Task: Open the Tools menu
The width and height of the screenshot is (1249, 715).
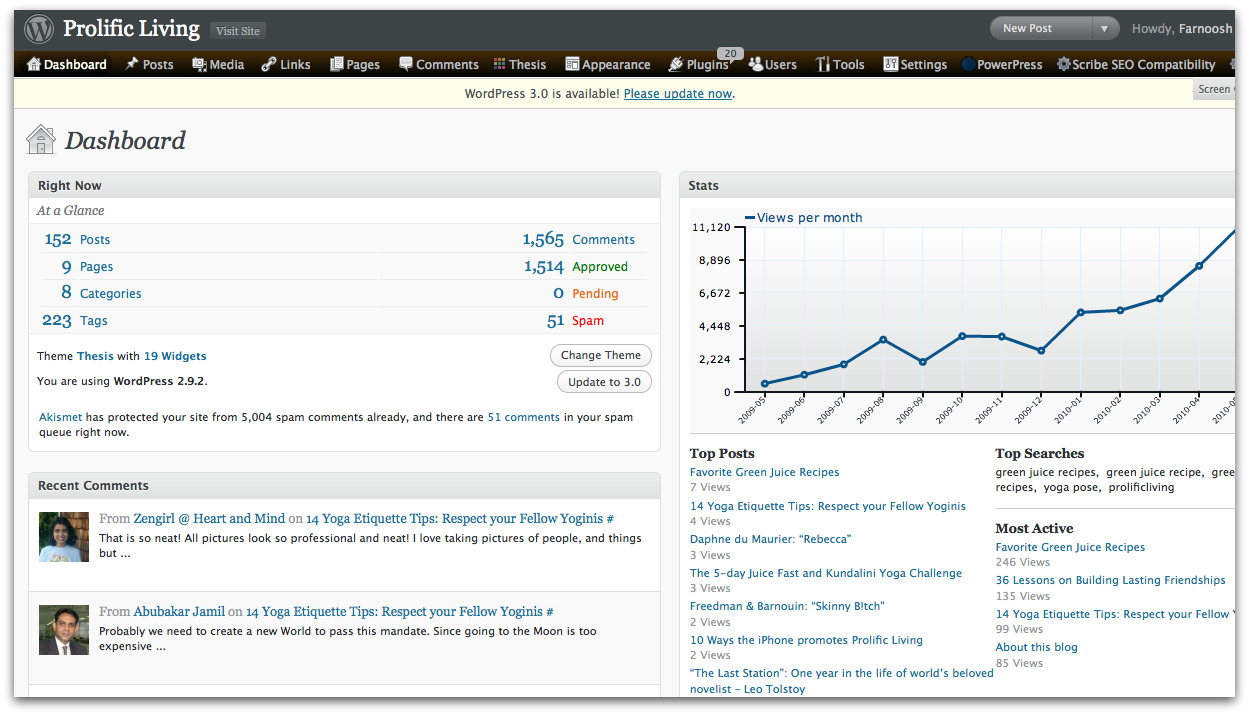Action: point(849,64)
